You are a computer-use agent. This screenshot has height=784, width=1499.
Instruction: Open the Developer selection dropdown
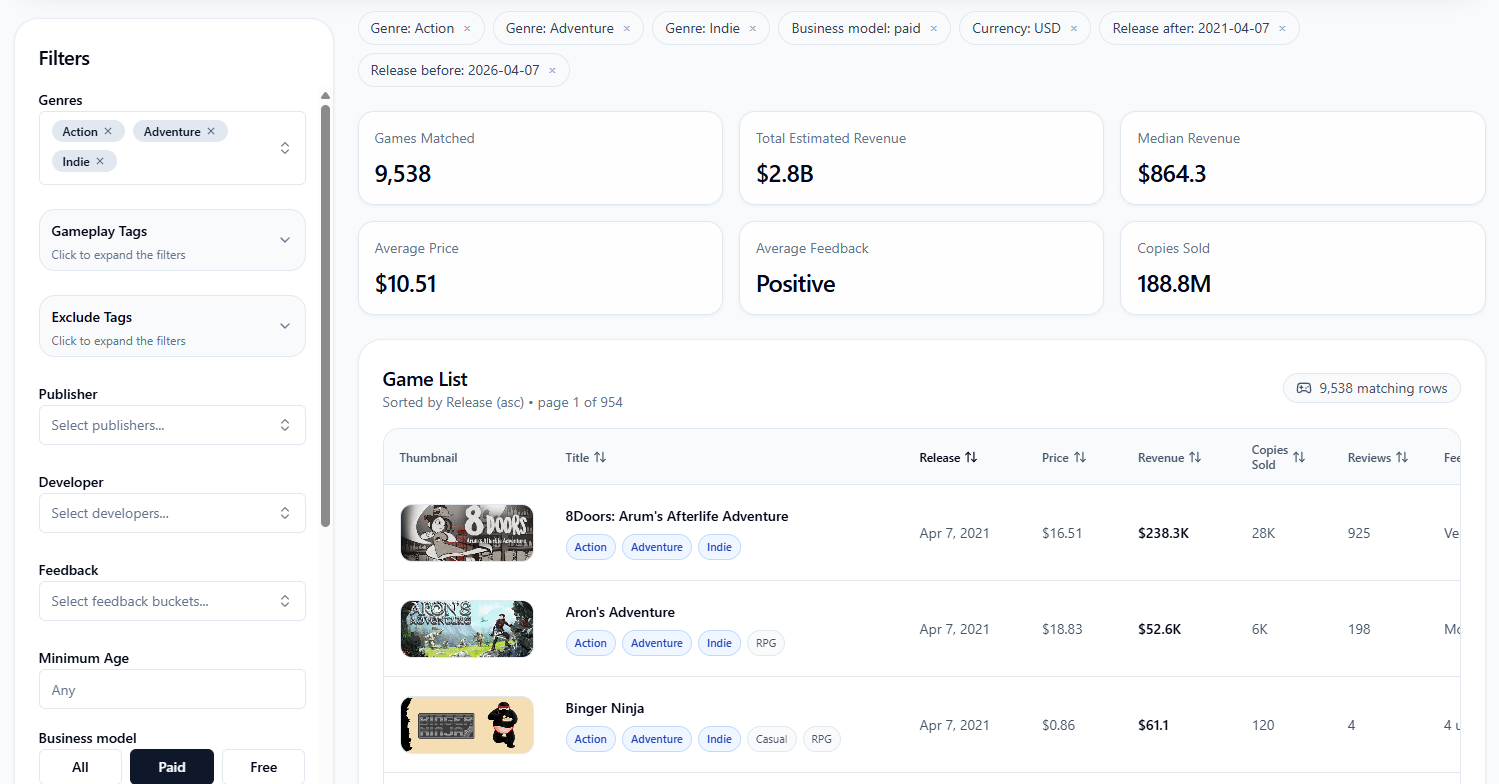pos(171,513)
